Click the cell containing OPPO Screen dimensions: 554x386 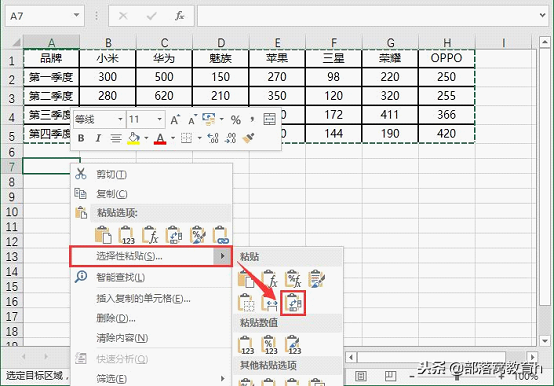(x=447, y=58)
